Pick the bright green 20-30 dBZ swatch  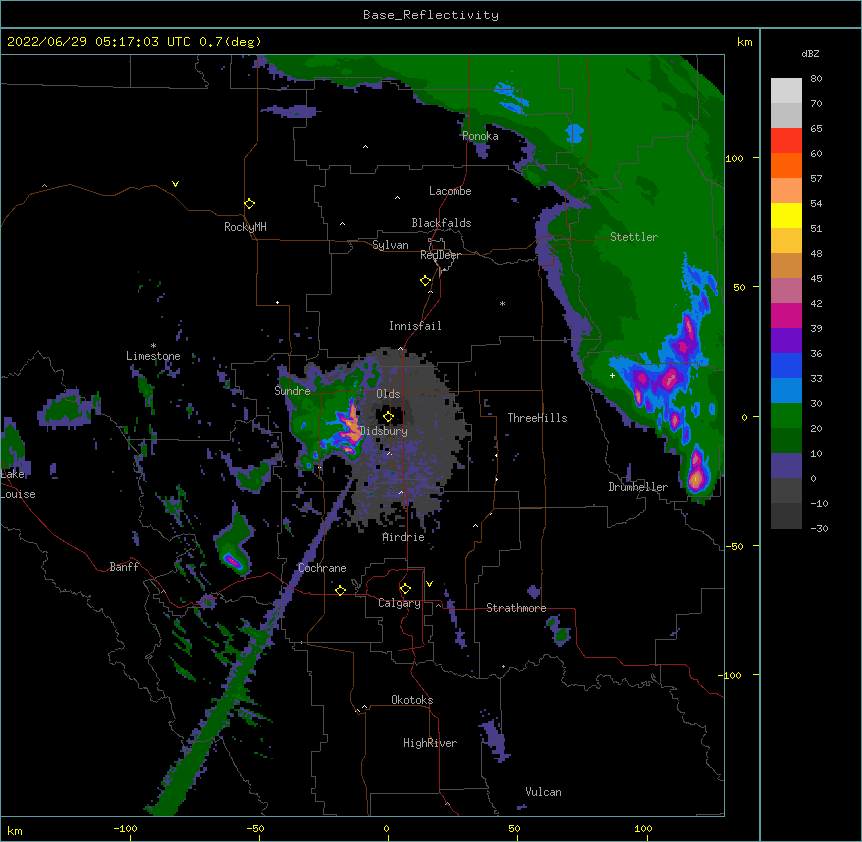pyautogui.click(x=786, y=416)
